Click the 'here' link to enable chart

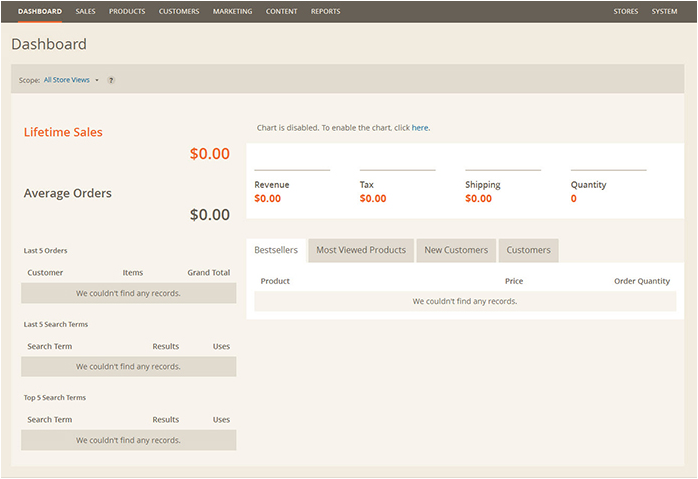pos(420,128)
